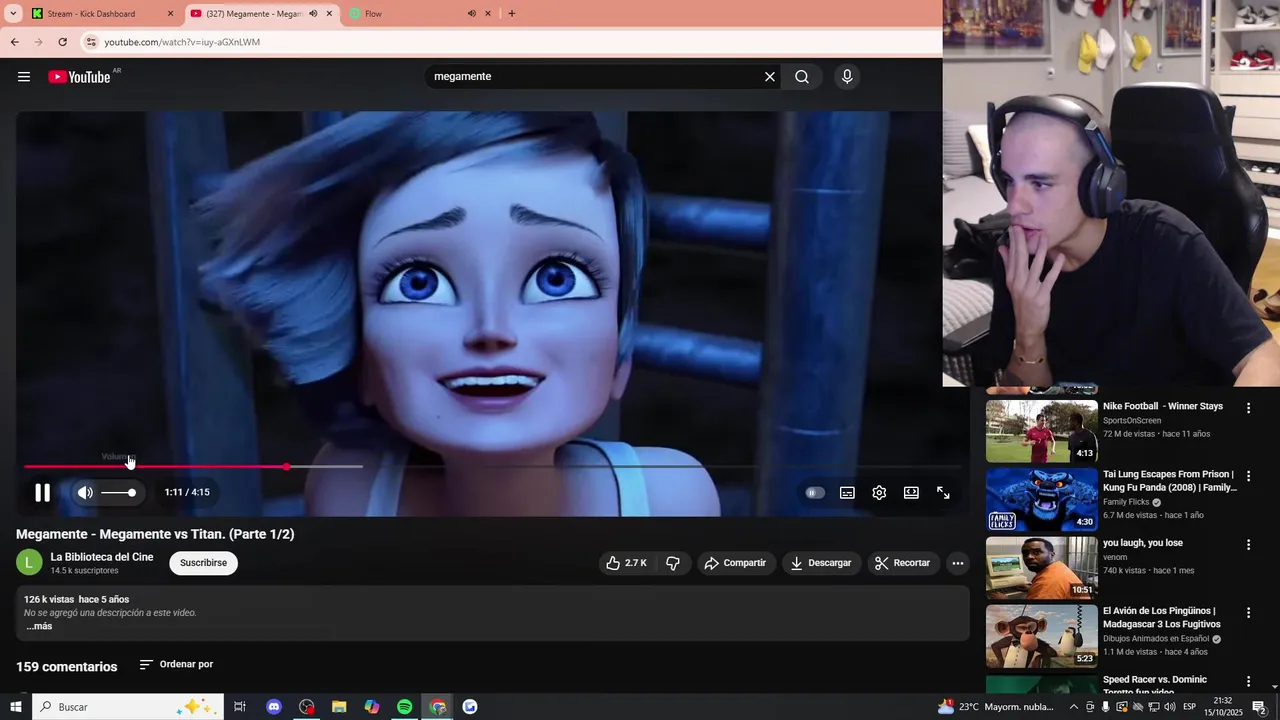Viewport: 1280px width, 720px height.
Task: Close the Flow tab
Action: point(488,14)
